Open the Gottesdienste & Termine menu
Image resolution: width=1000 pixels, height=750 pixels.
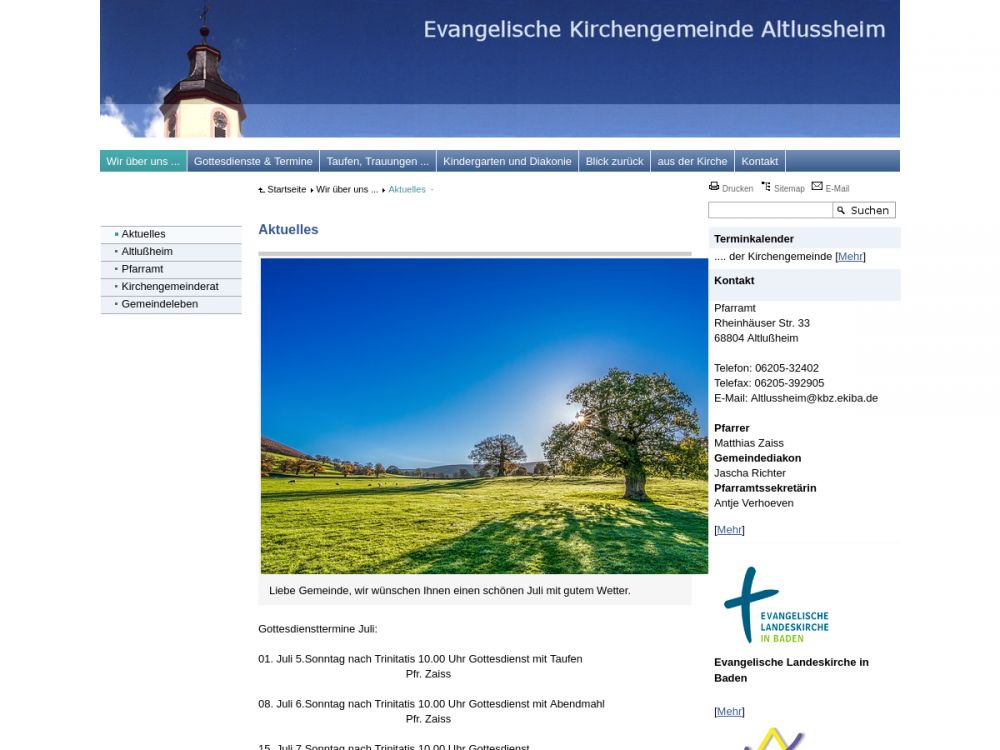pyautogui.click(x=253, y=161)
